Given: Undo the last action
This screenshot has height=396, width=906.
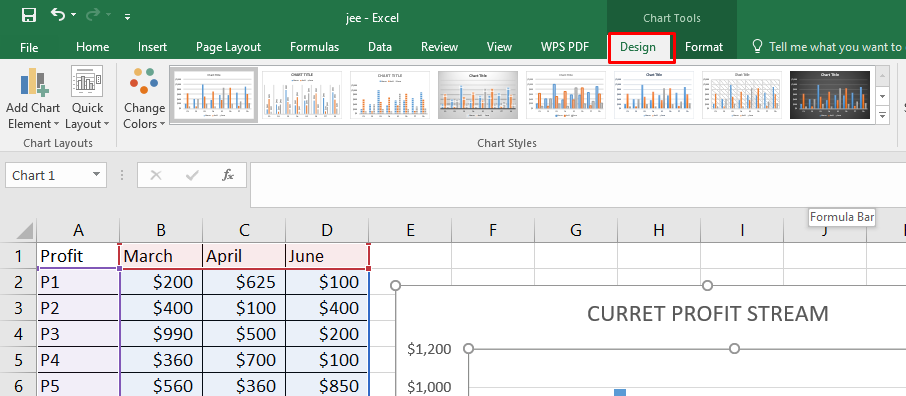Looking at the screenshot, I should click(x=58, y=14).
